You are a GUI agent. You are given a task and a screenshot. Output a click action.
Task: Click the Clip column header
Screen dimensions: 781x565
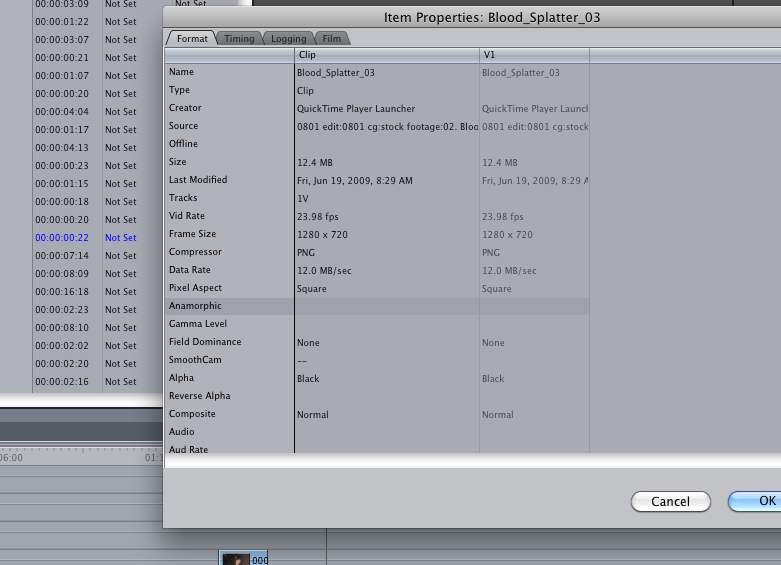pyautogui.click(x=386, y=55)
